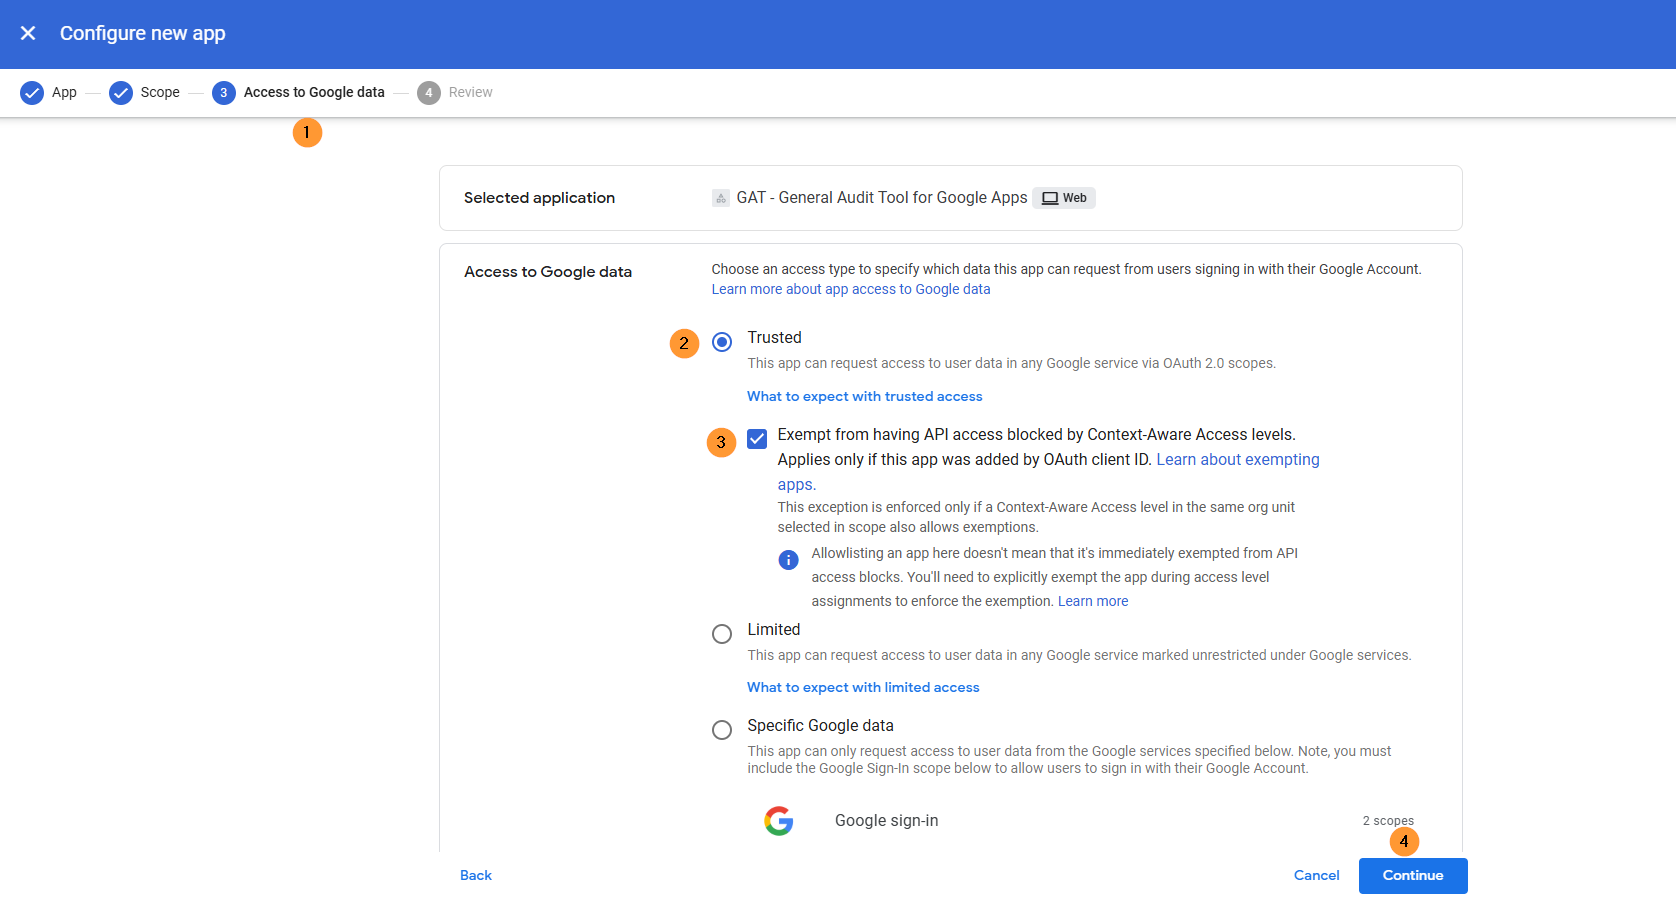Click the Google sign-in logo
Screen dimensions: 1676x902
(779, 821)
